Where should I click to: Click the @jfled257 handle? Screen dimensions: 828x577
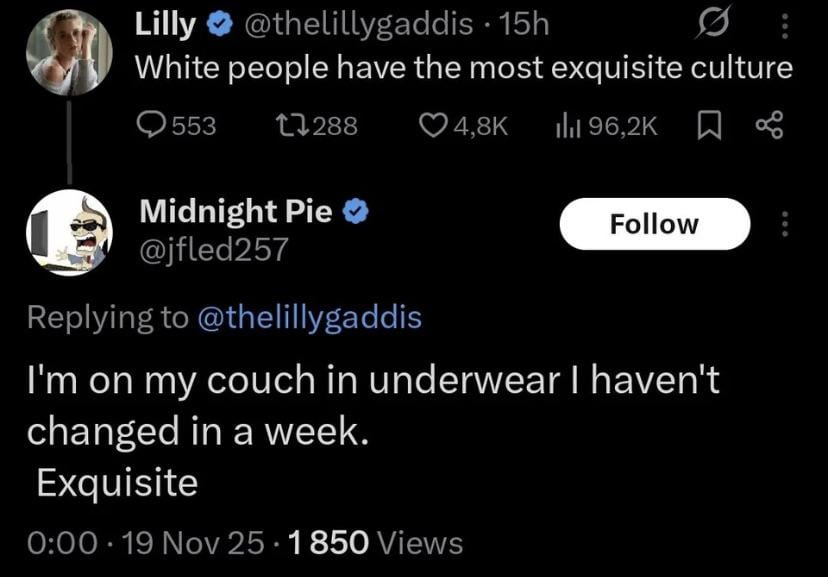(x=213, y=248)
